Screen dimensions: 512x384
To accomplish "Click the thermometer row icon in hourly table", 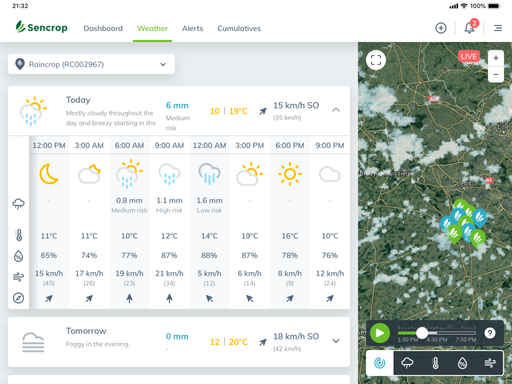I will coord(19,235).
